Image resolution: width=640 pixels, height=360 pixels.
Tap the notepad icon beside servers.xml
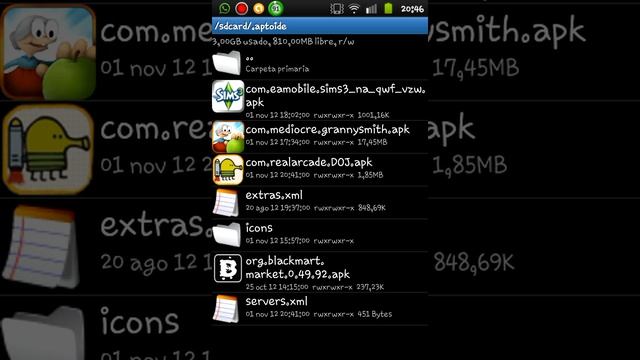pyautogui.click(x=226, y=309)
